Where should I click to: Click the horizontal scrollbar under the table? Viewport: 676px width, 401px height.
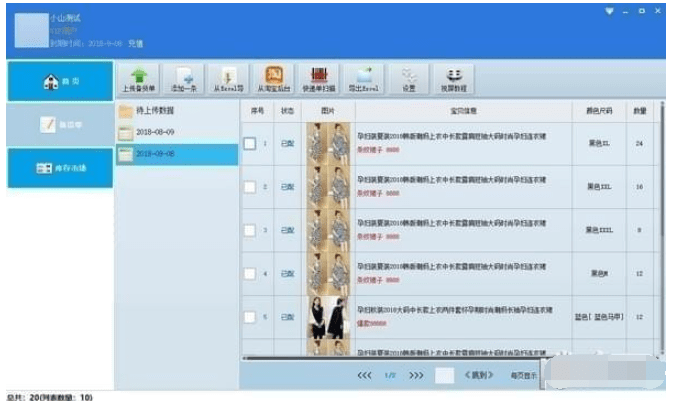tap(392, 358)
